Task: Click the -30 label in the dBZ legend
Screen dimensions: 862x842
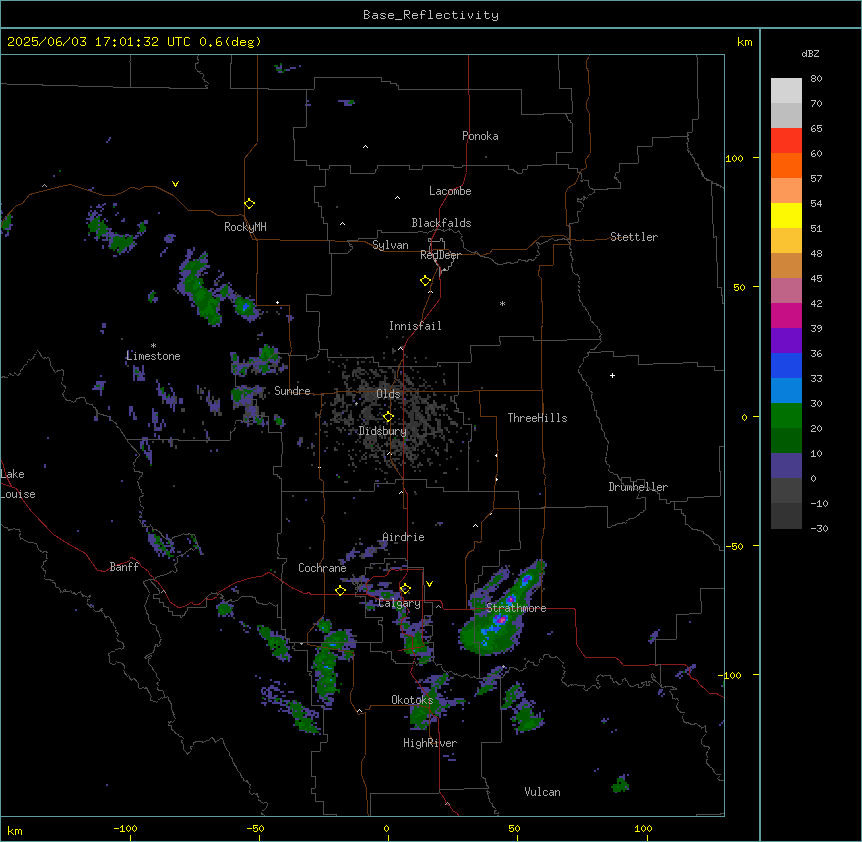Action: coord(819,528)
